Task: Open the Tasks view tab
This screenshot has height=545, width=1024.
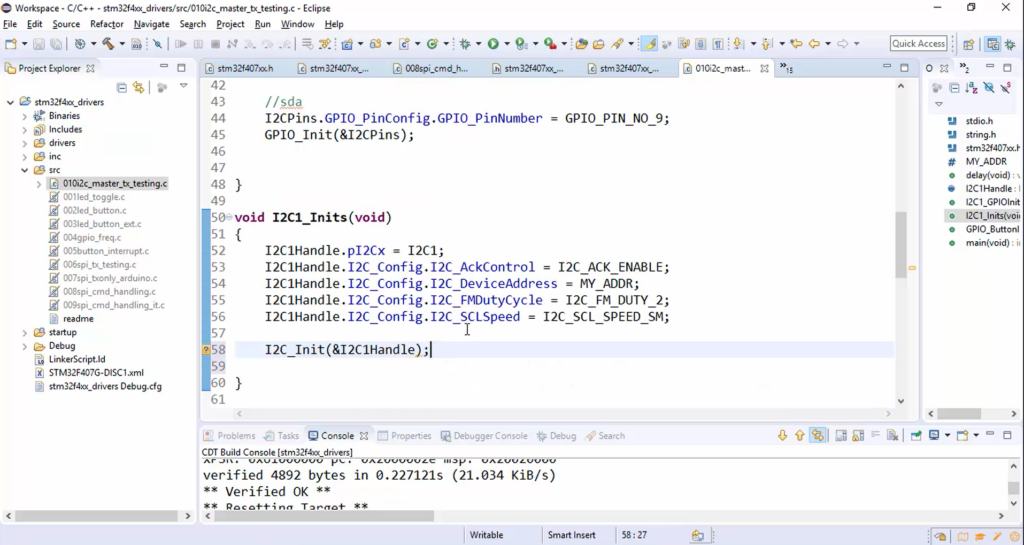Action: pyautogui.click(x=281, y=435)
